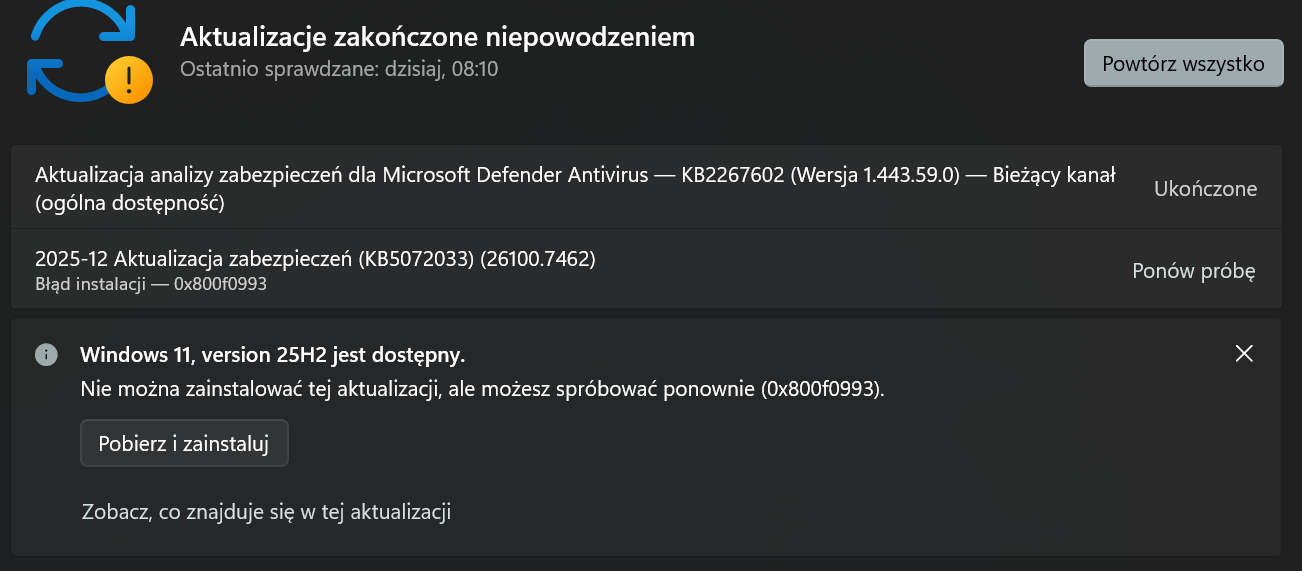Click the Ponów próbę retry link

[1193, 271]
